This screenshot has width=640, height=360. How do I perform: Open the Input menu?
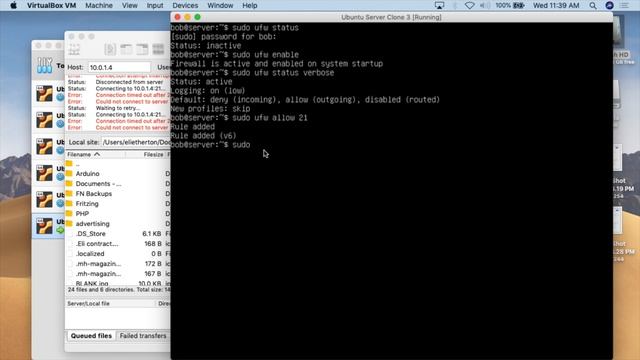(155, 6)
